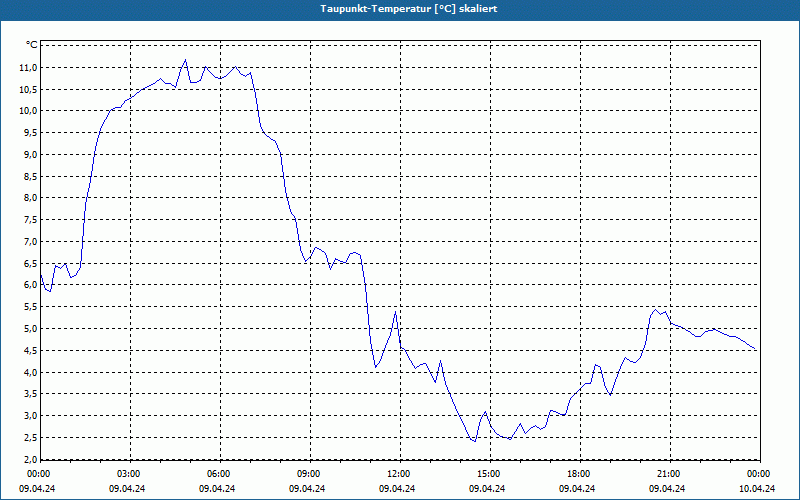The image size is (800, 500).
Task: Select the '5,0' y-axis value
Action: (x=31, y=328)
